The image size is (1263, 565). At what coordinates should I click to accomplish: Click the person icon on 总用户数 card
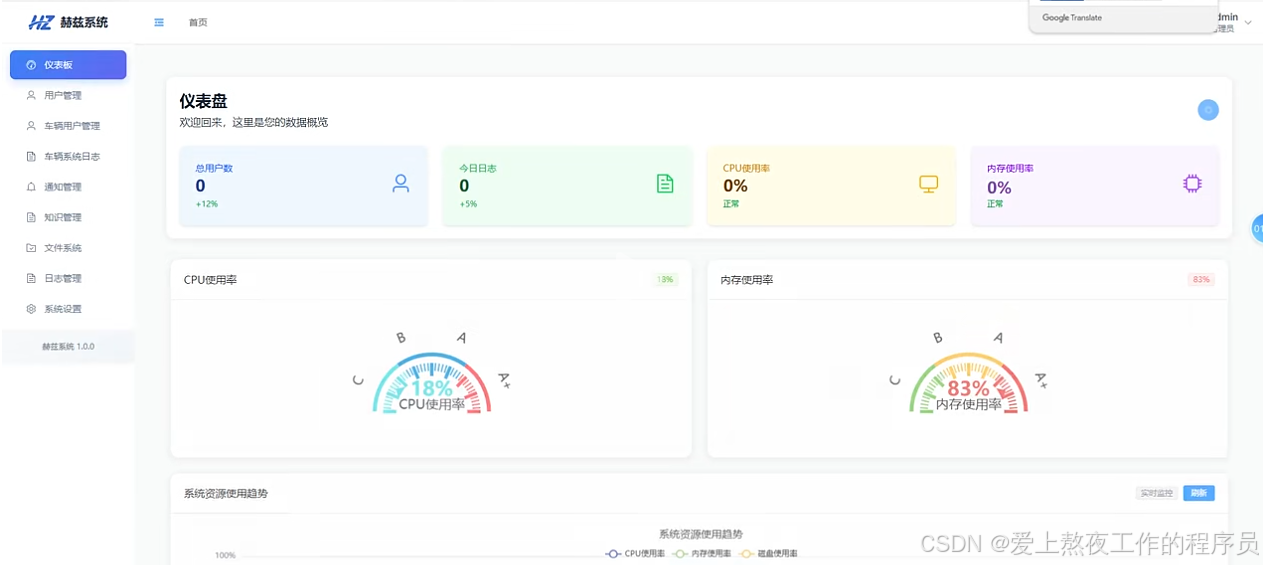(x=401, y=184)
